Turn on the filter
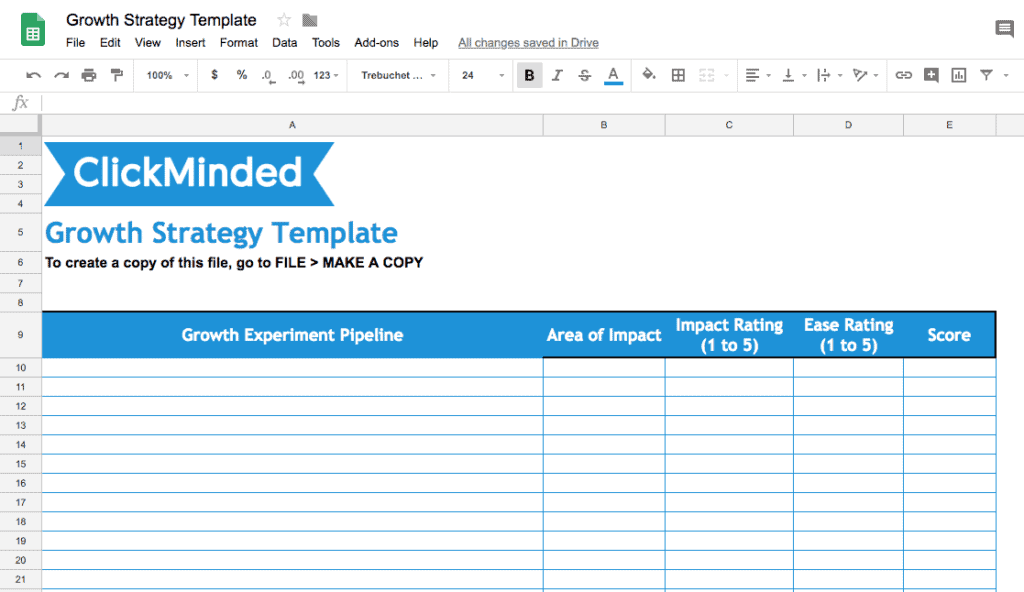1024x592 pixels. [986, 75]
